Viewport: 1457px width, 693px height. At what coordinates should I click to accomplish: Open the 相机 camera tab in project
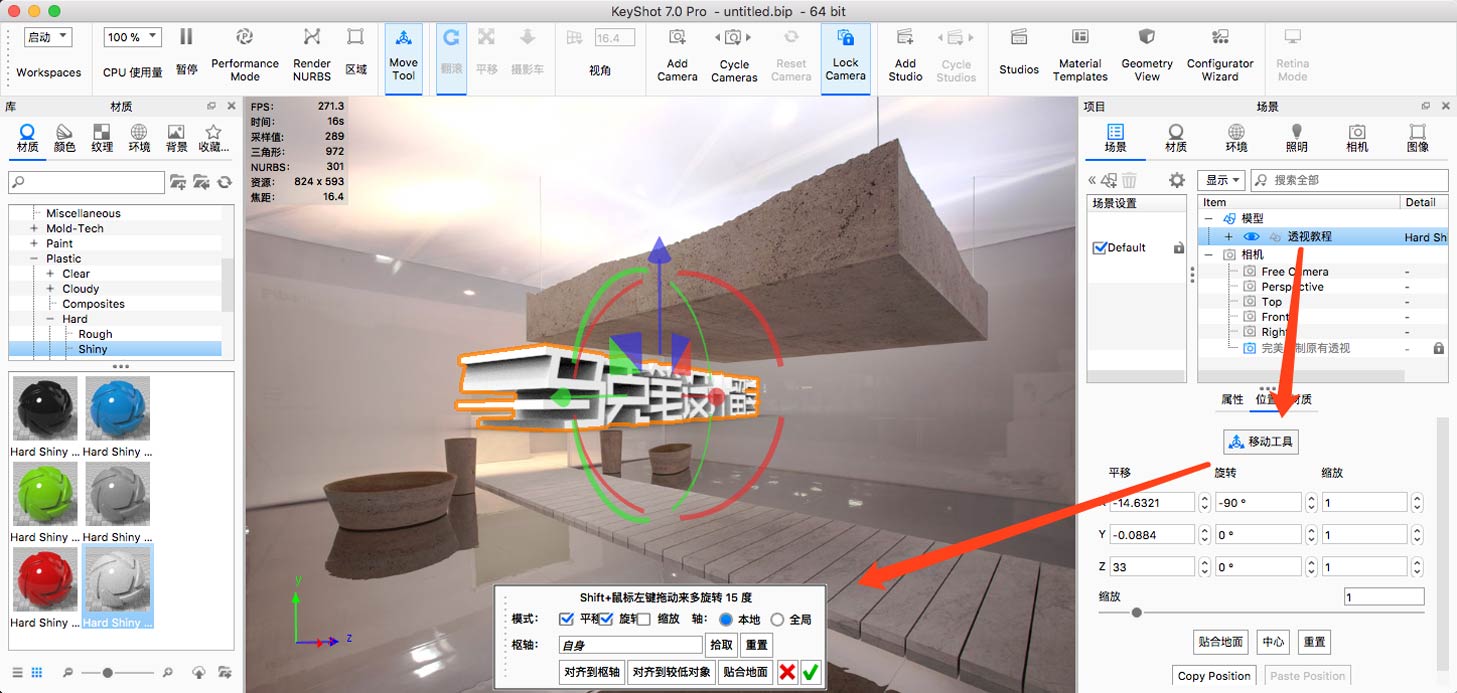[1357, 138]
